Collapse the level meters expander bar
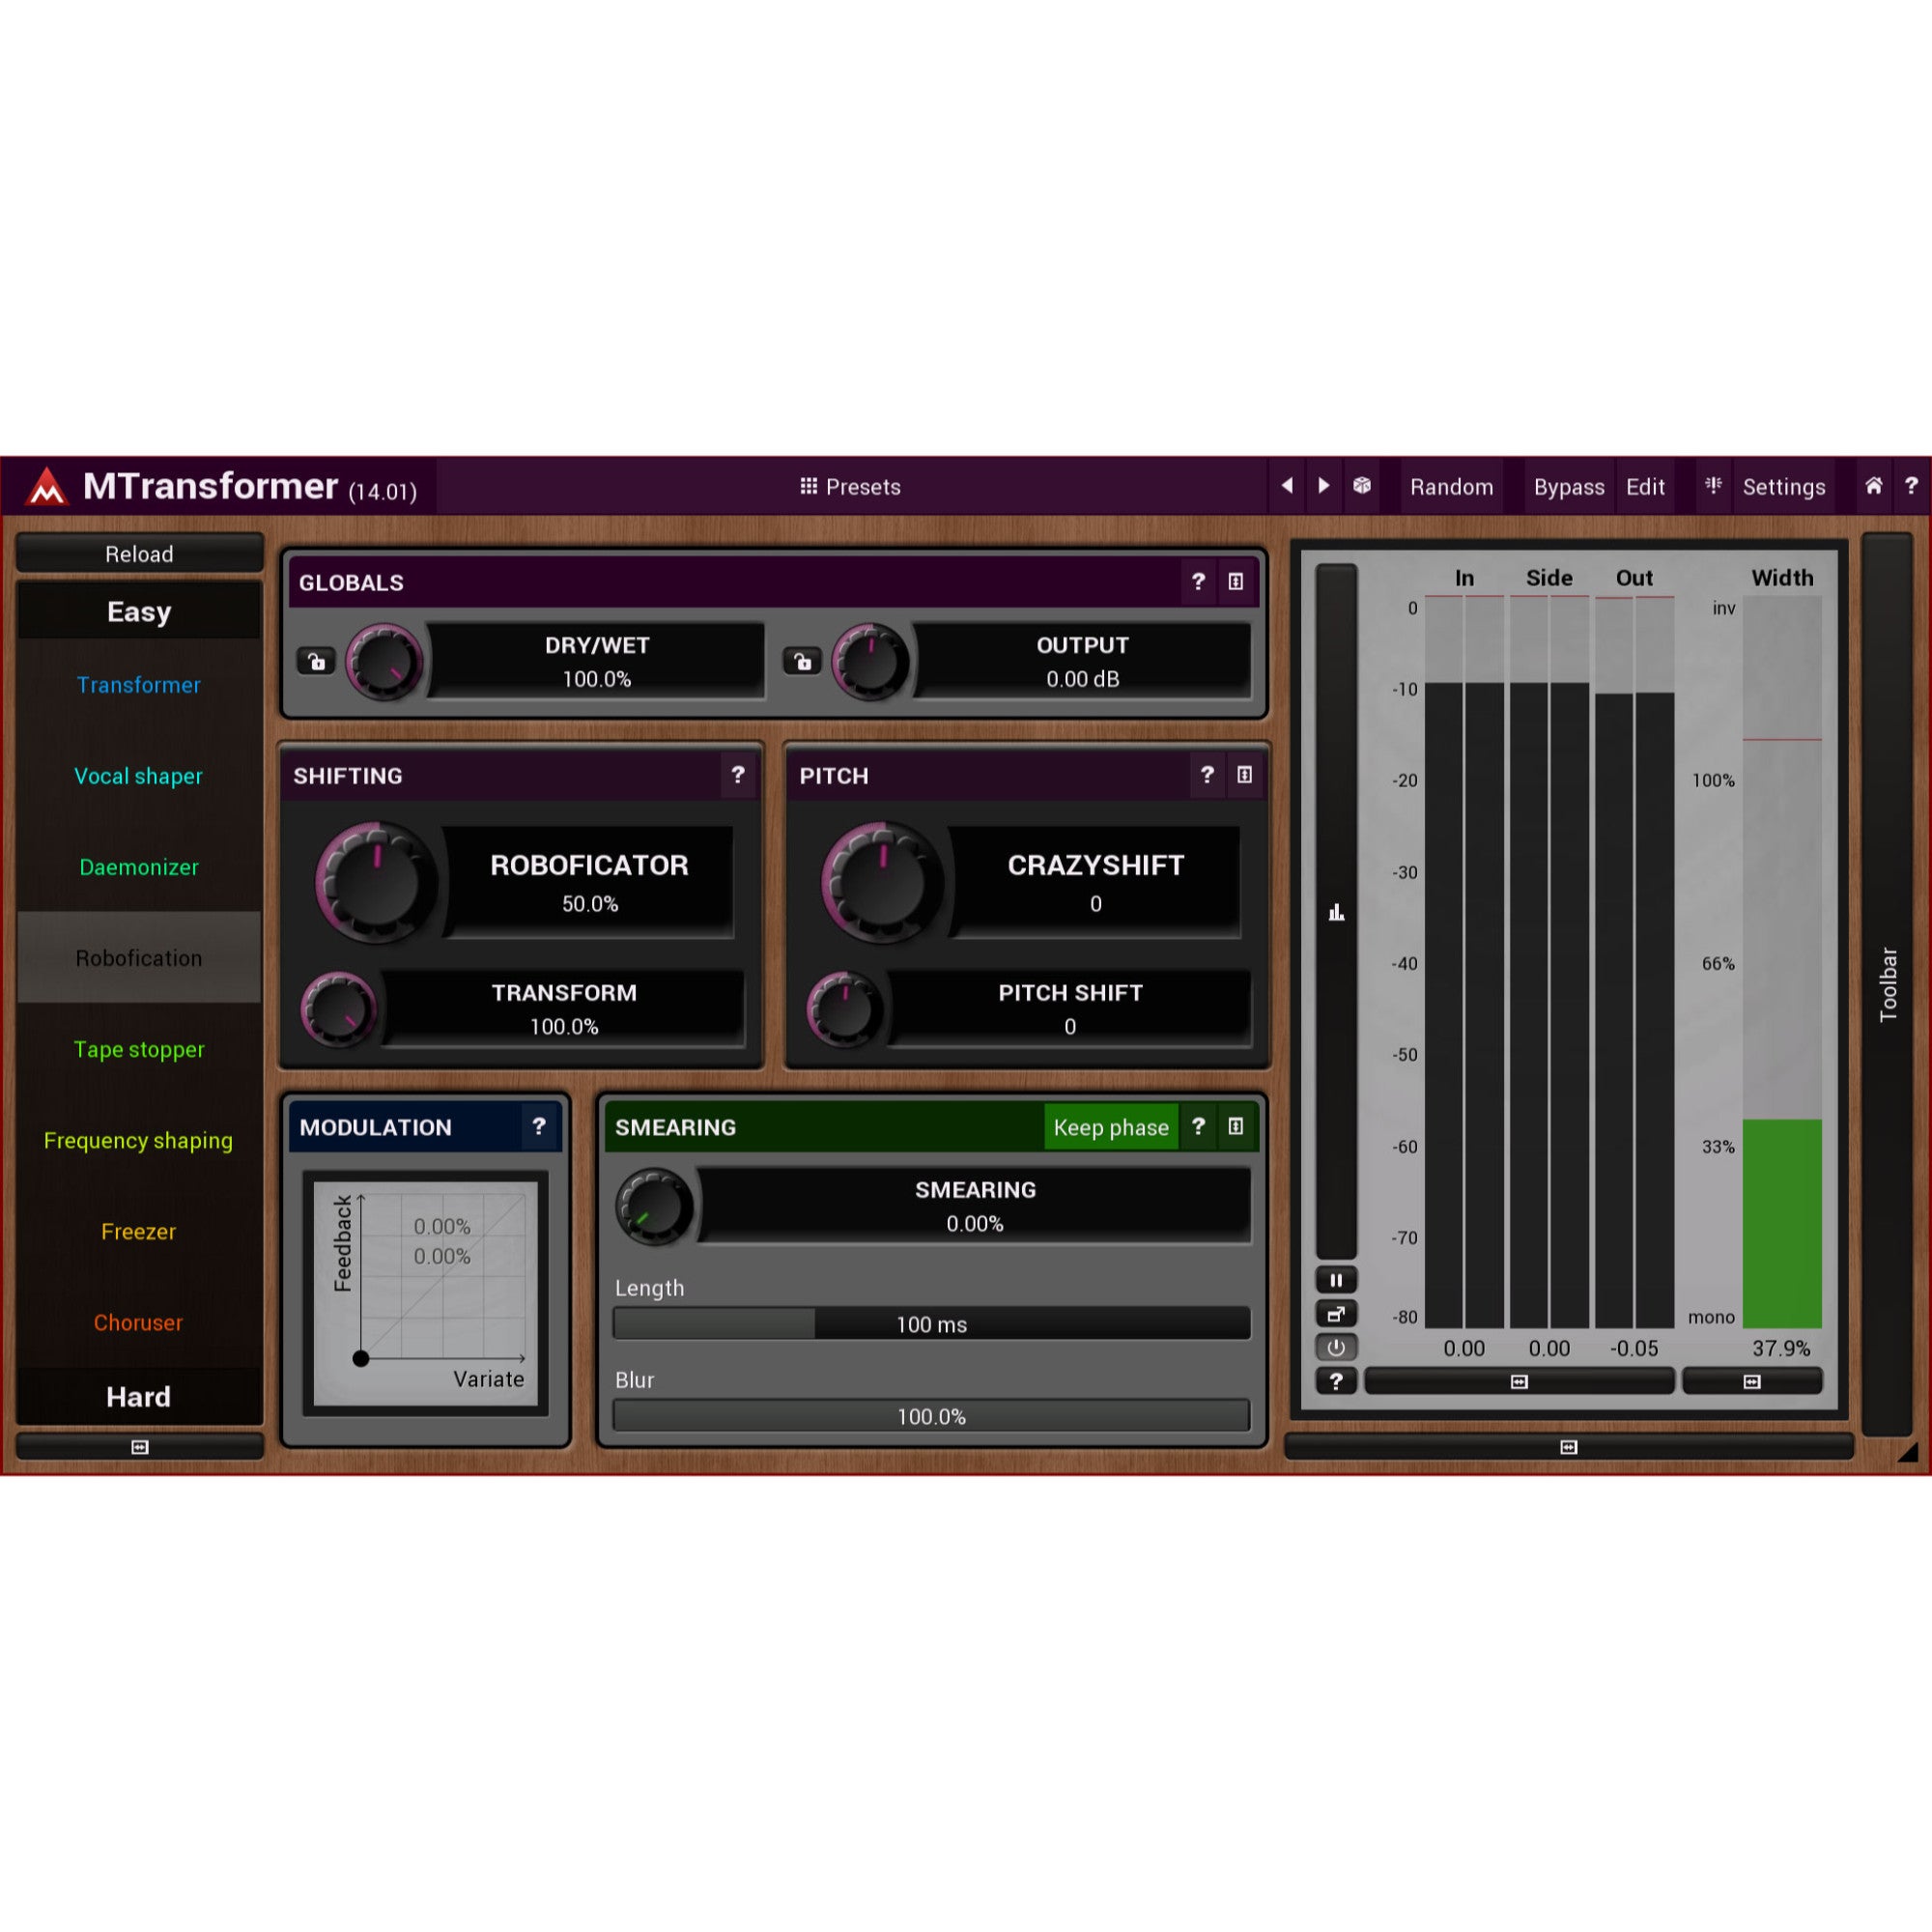 coord(1519,1382)
